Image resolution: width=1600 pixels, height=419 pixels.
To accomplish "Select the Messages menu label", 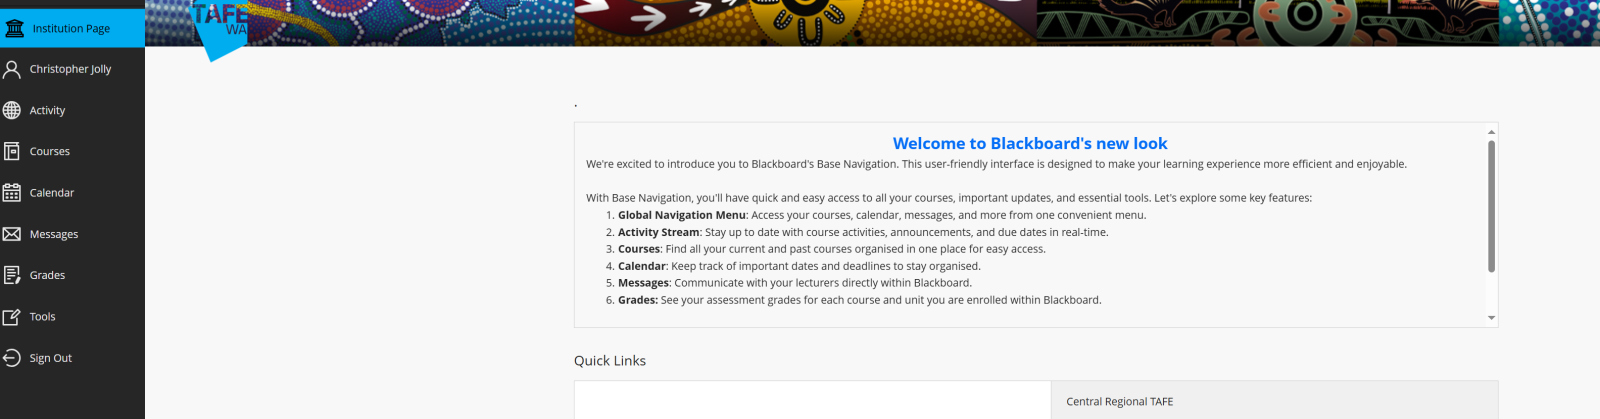I will (54, 234).
